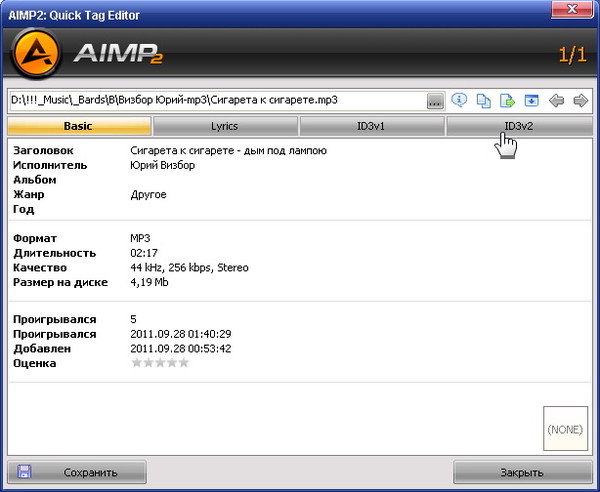The height and width of the screenshot is (492, 600).
Task: Click the 'Исполнитель' label
Action: pyautogui.click(x=50, y=165)
